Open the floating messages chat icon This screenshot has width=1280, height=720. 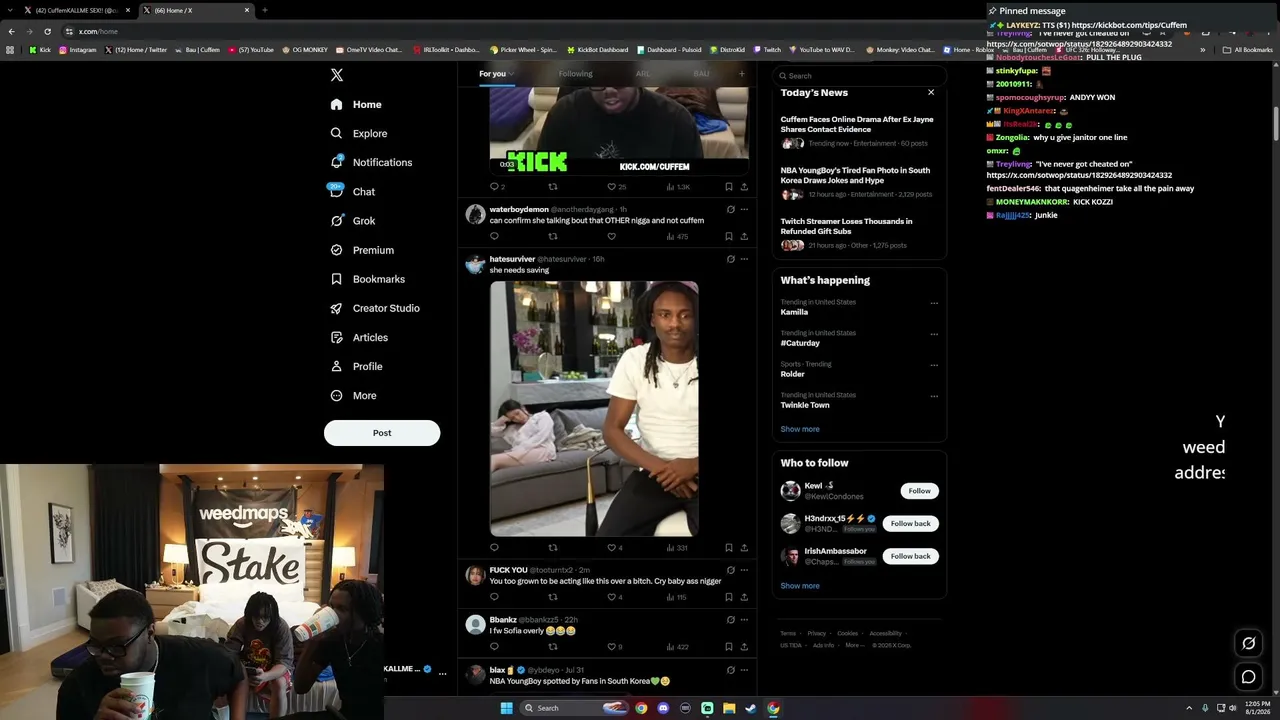click(1249, 677)
